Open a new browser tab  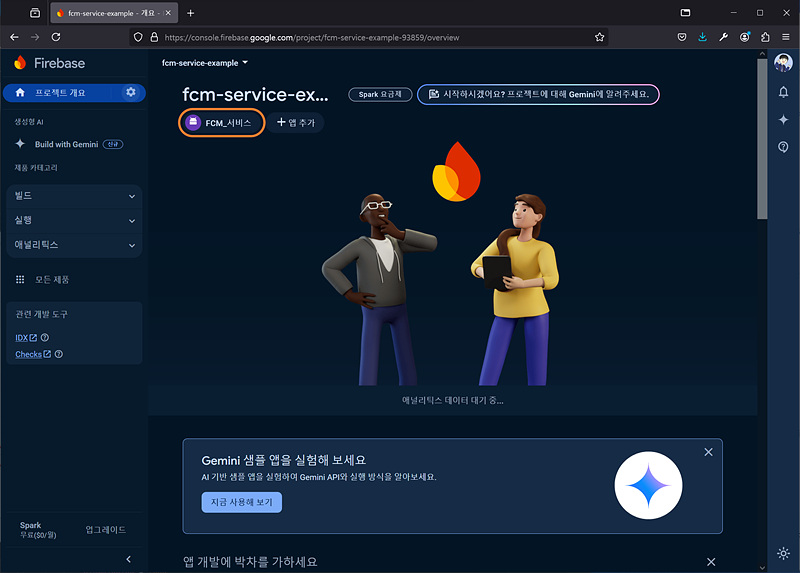point(190,13)
